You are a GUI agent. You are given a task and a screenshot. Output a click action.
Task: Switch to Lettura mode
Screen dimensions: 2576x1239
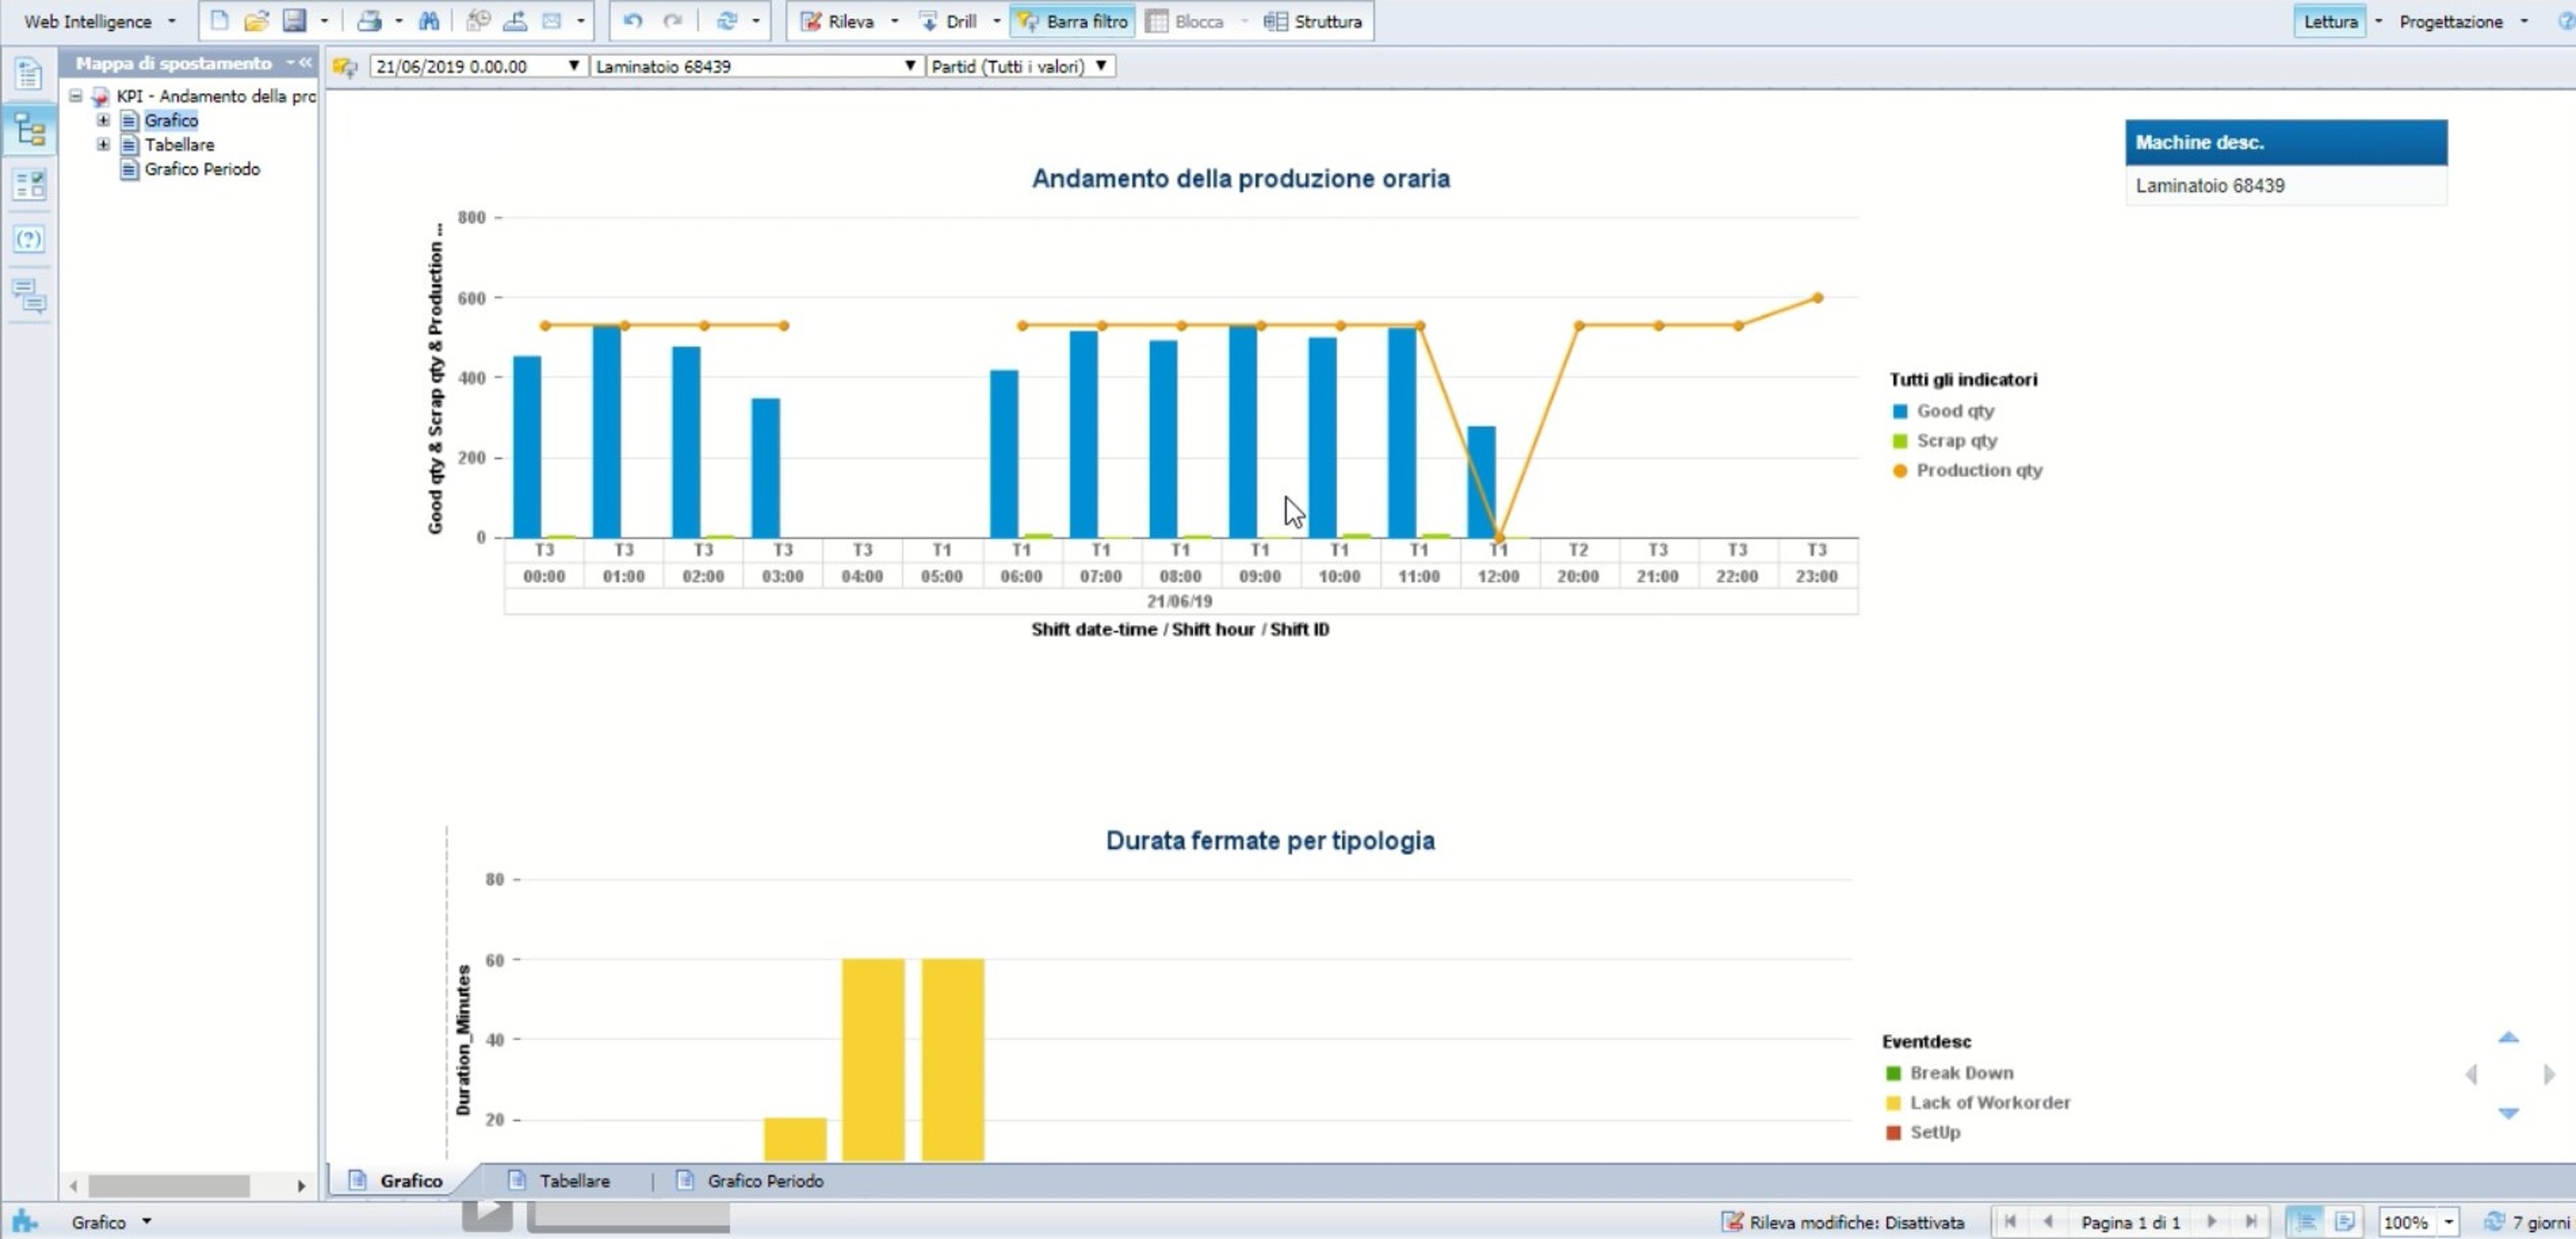[2330, 21]
